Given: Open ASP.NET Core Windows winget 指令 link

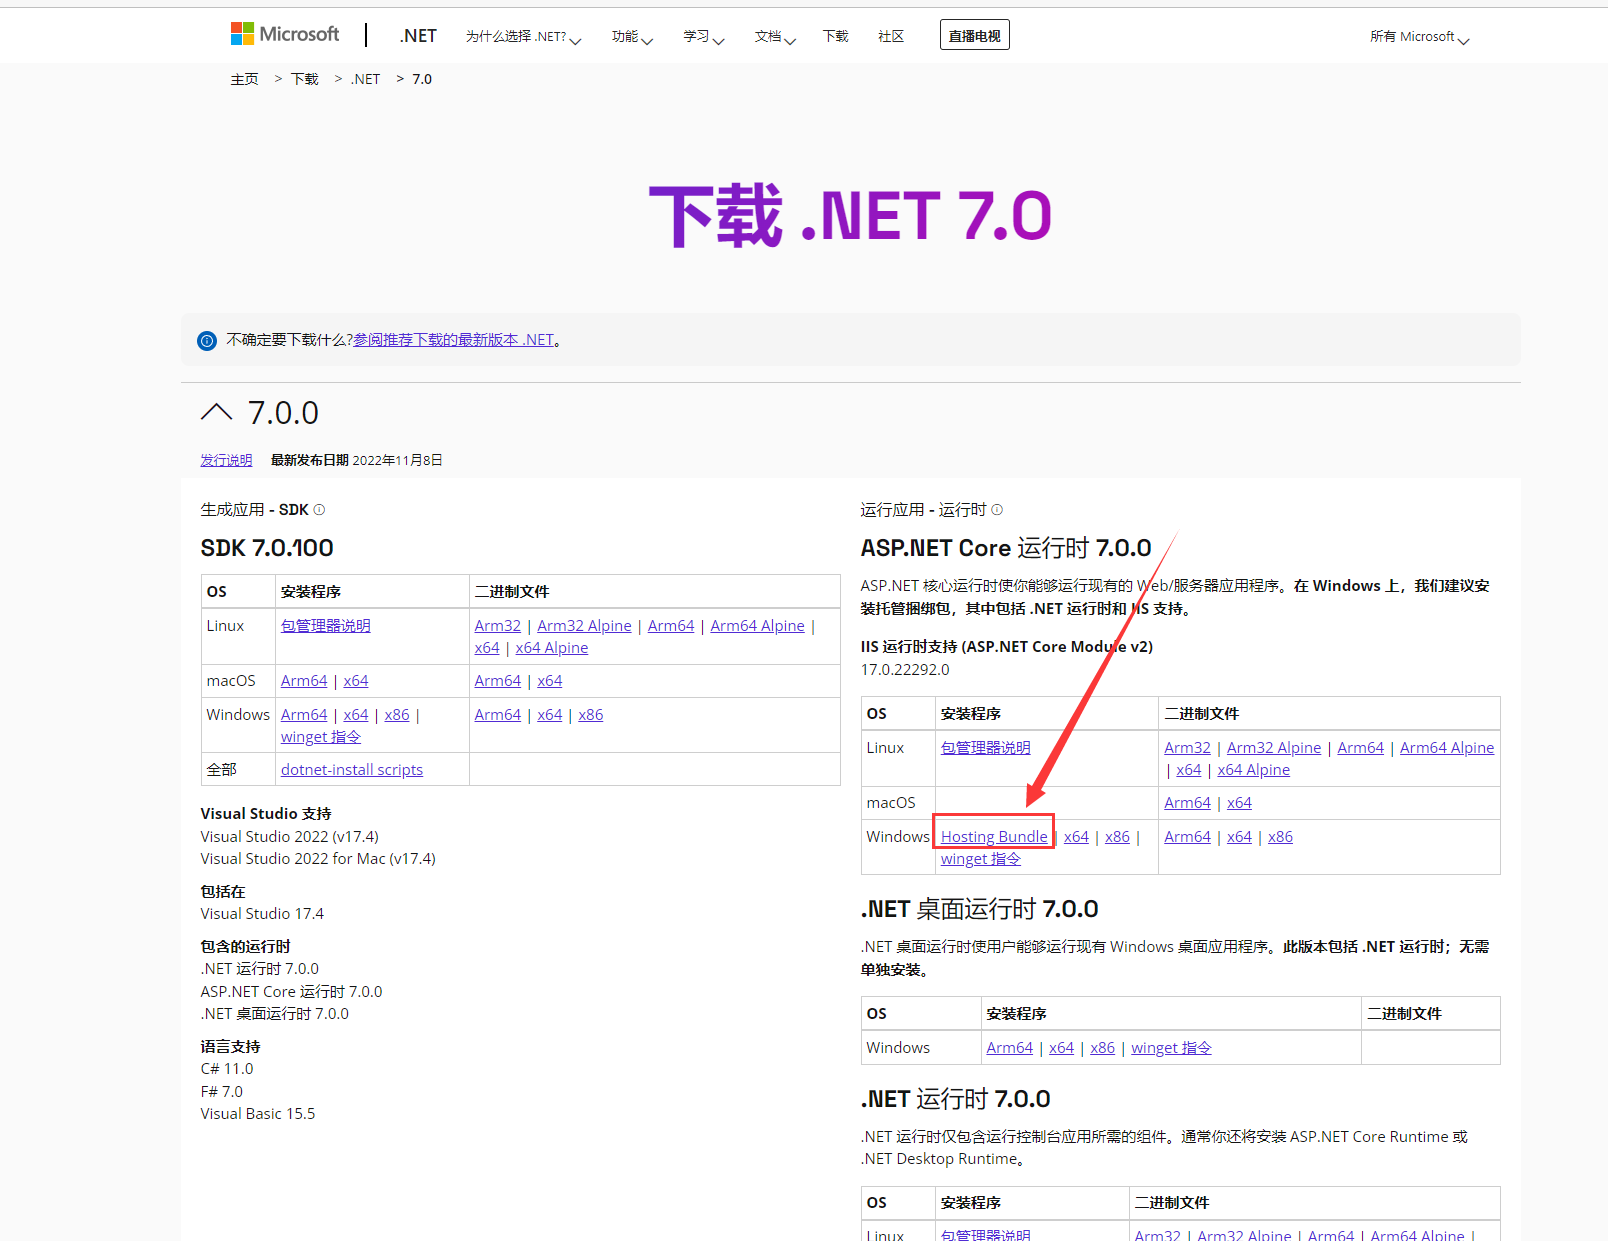Looking at the screenshot, I should pyautogui.click(x=981, y=859).
